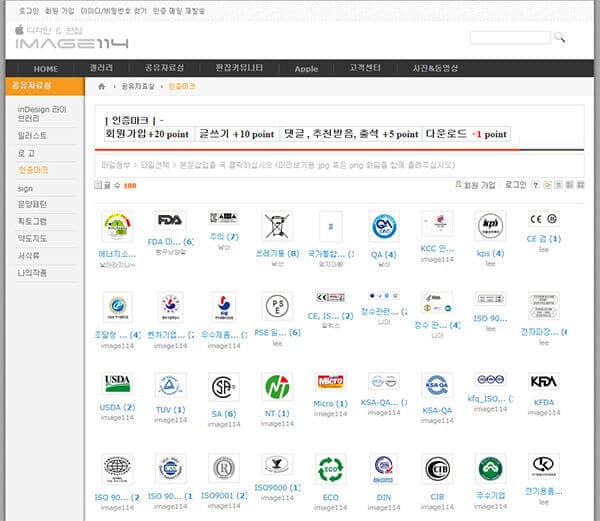Click 아이디/비밀번호 찾기 link
Viewport: 600px width, 521px height.
(x=114, y=11)
